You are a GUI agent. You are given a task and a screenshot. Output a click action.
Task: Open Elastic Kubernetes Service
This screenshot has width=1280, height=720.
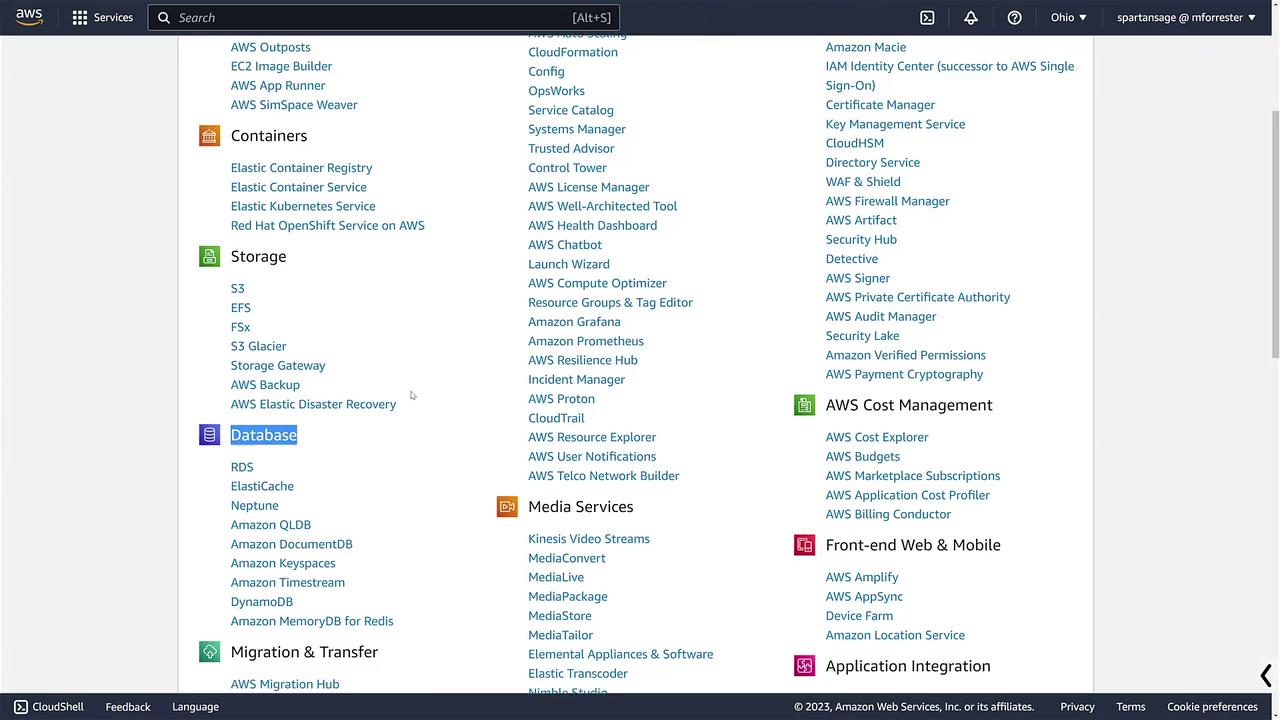303,206
